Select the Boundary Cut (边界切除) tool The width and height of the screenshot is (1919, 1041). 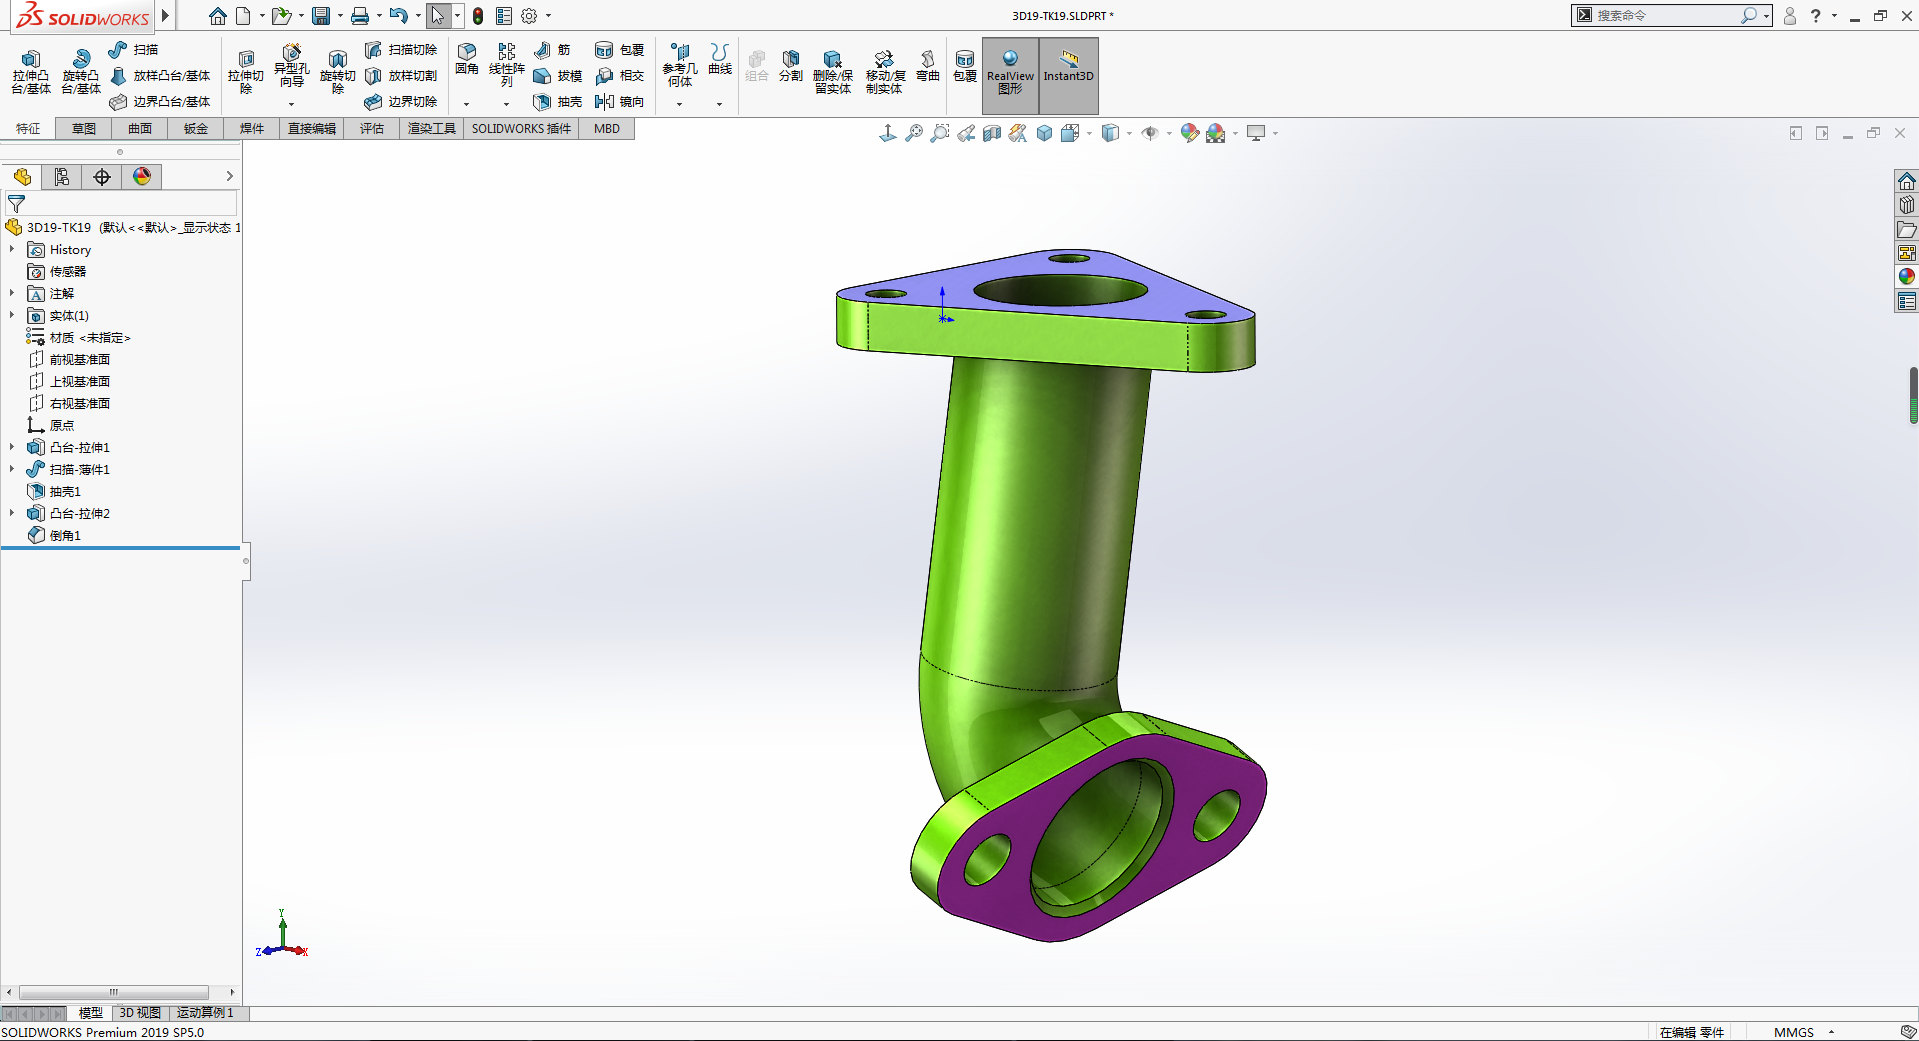coord(401,102)
